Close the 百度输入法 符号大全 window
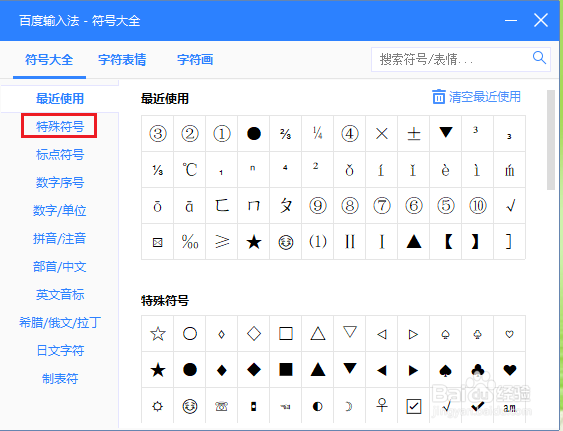Viewport: 563px width, 431px height. 541,20
